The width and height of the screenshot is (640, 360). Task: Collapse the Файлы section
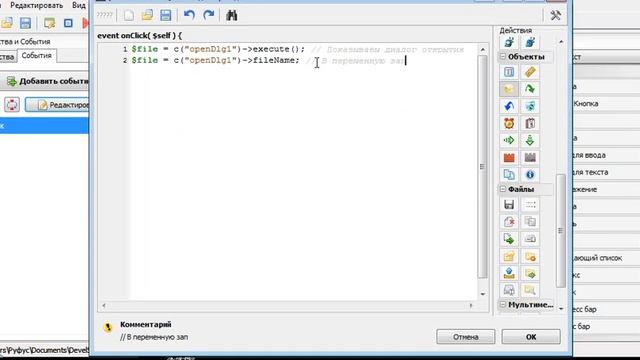coord(503,189)
